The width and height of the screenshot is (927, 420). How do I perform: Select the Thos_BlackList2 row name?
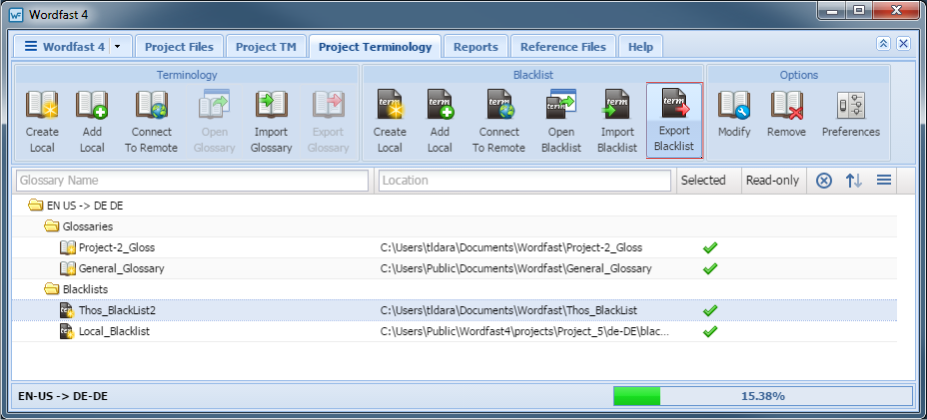click(x=117, y=310)
